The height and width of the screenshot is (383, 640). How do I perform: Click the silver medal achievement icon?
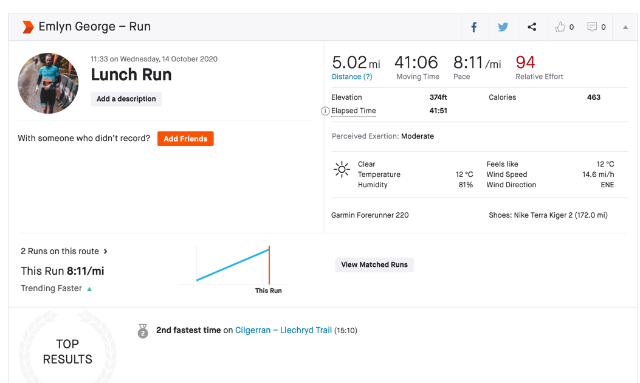(x=143, y=331)
